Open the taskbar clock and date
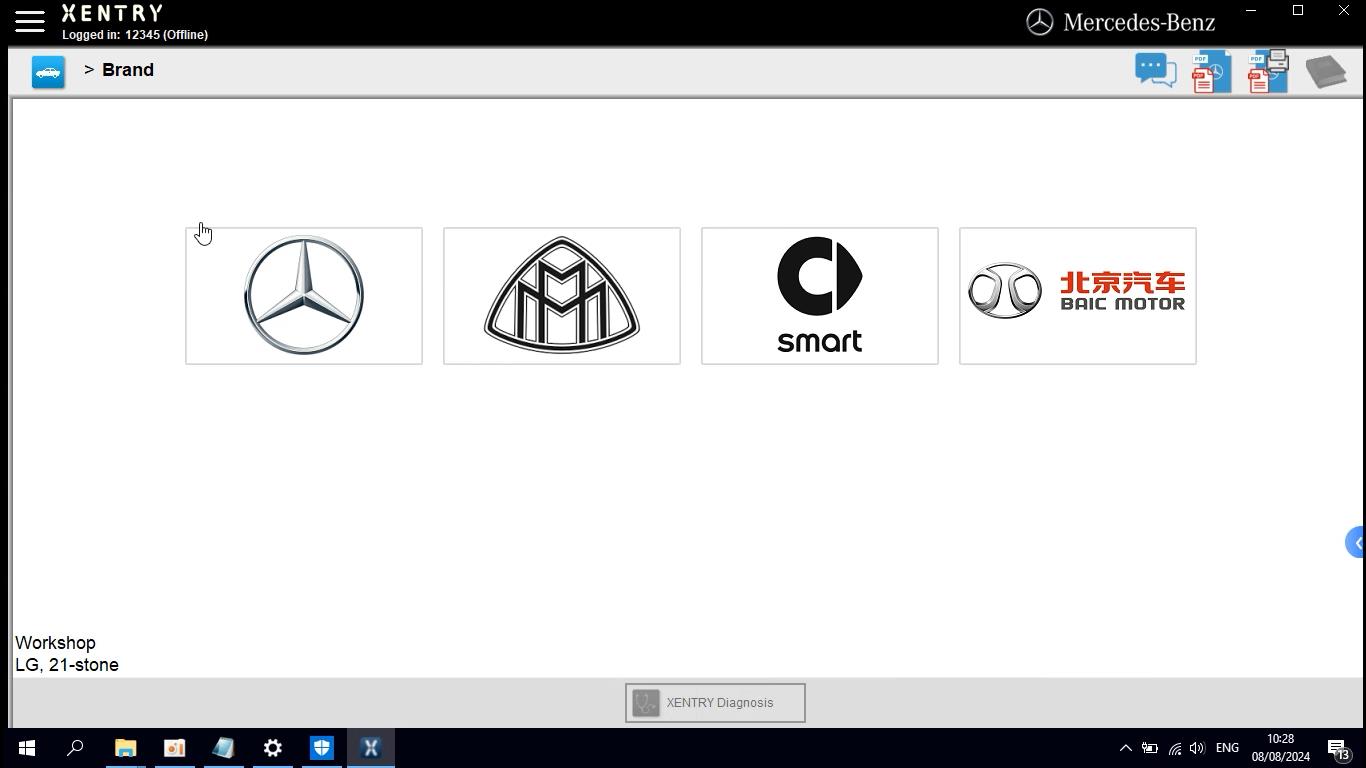1366x768 pixels. 1280,748
